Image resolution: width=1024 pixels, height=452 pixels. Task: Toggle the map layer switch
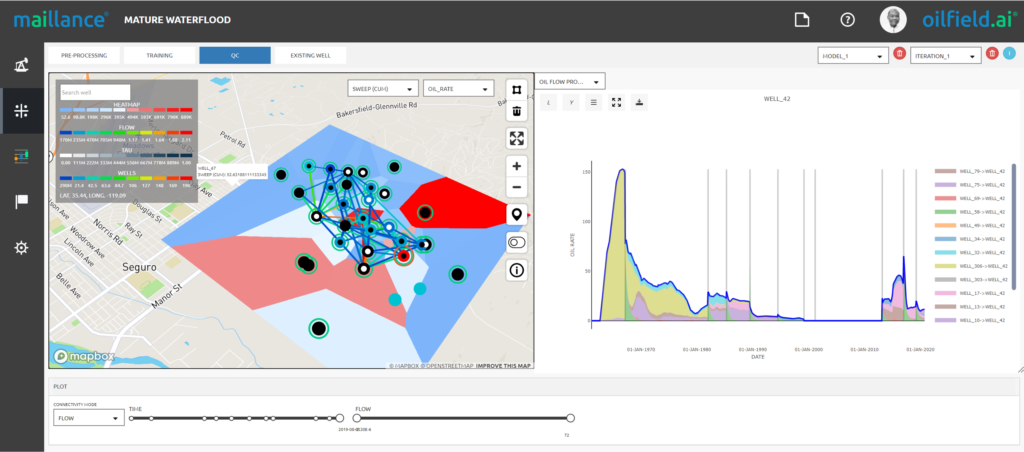517,242
